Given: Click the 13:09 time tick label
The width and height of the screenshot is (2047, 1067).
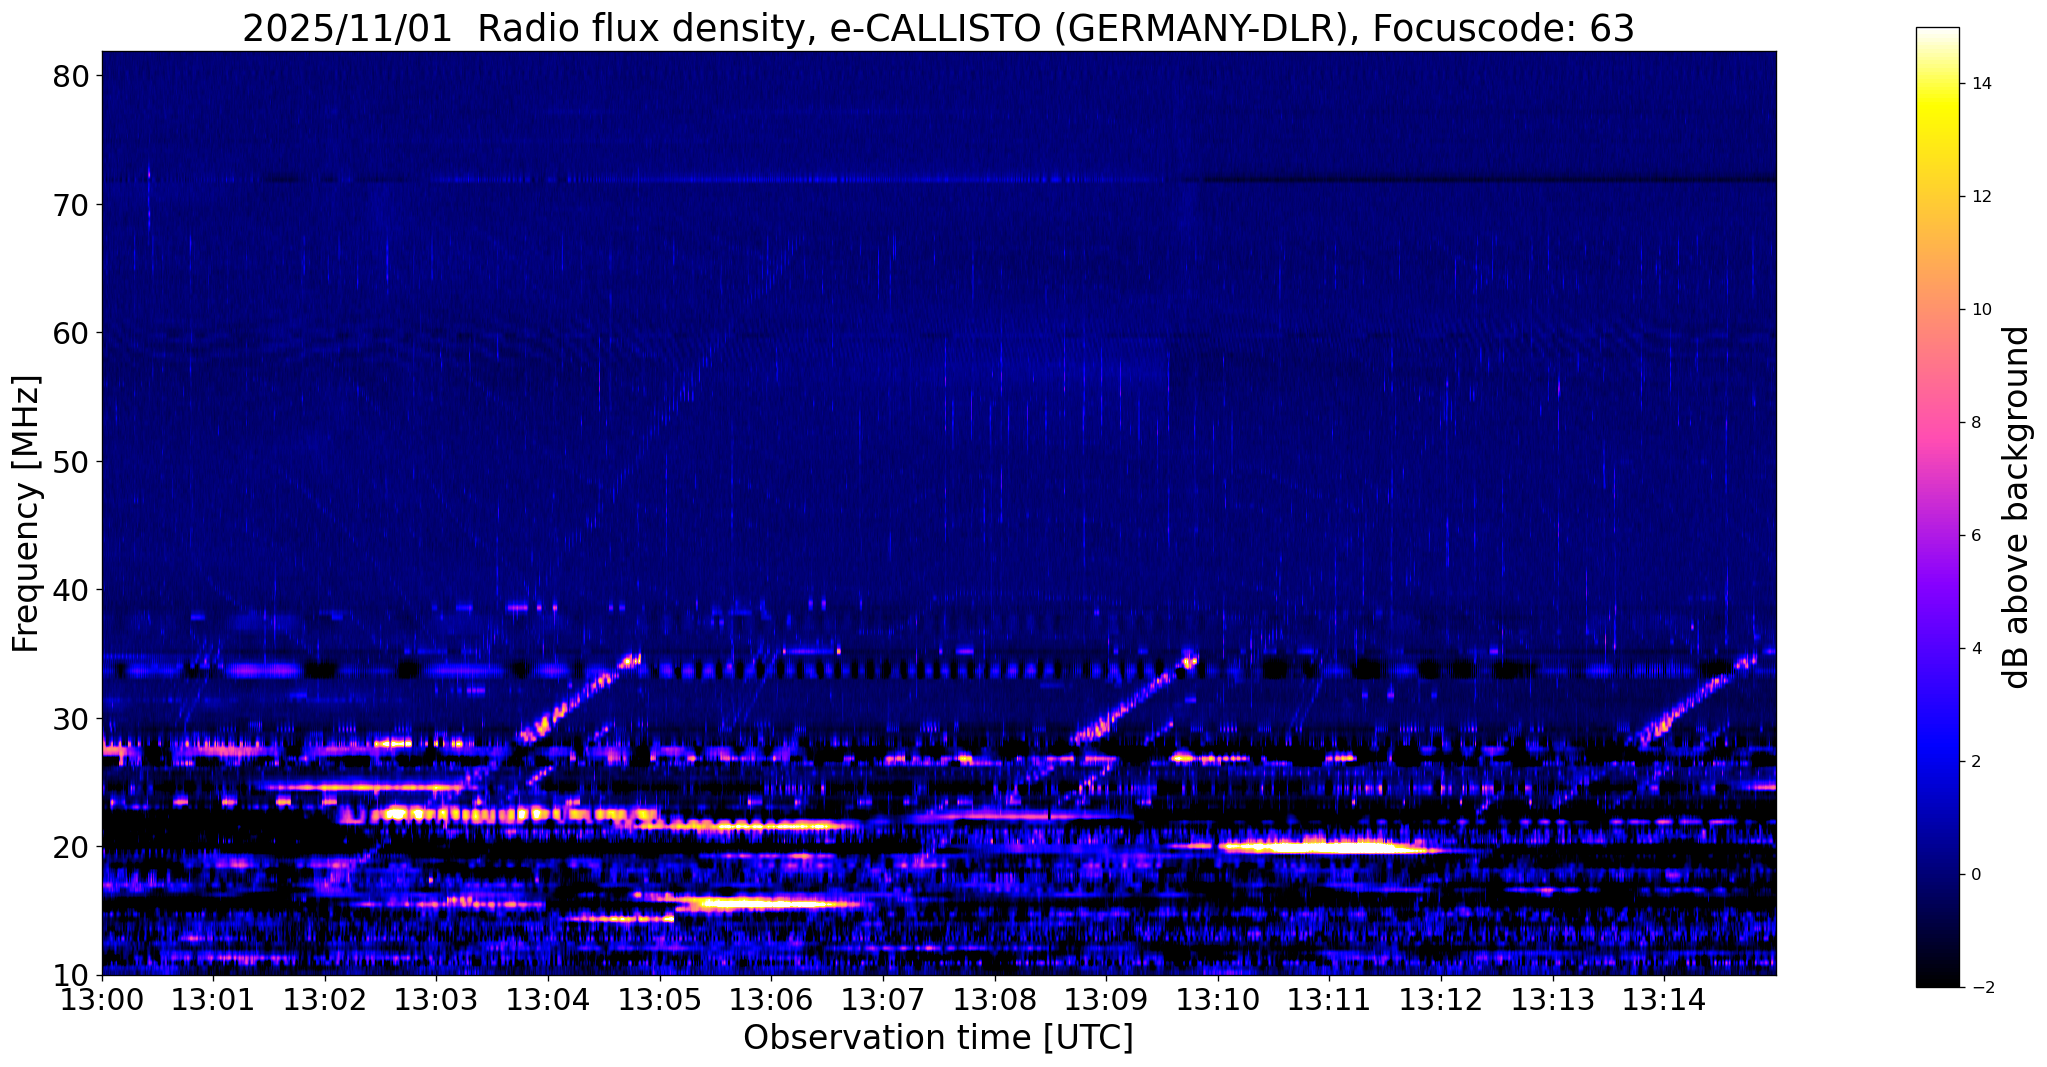Looking at the screenshot, I should pos(1106,1000).
